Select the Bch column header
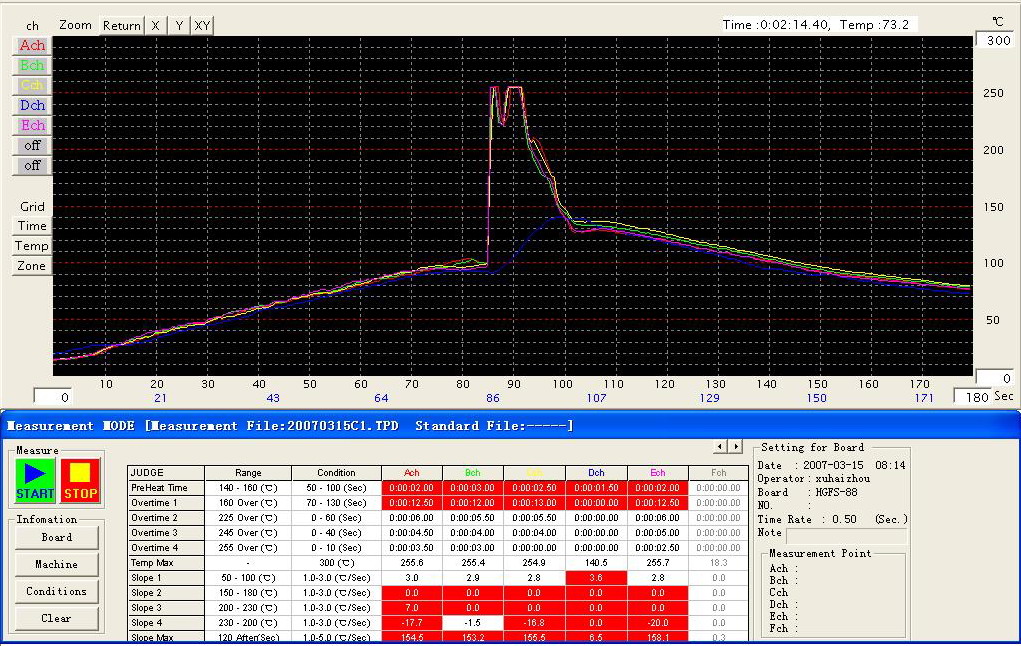 [x=473, y=473]
